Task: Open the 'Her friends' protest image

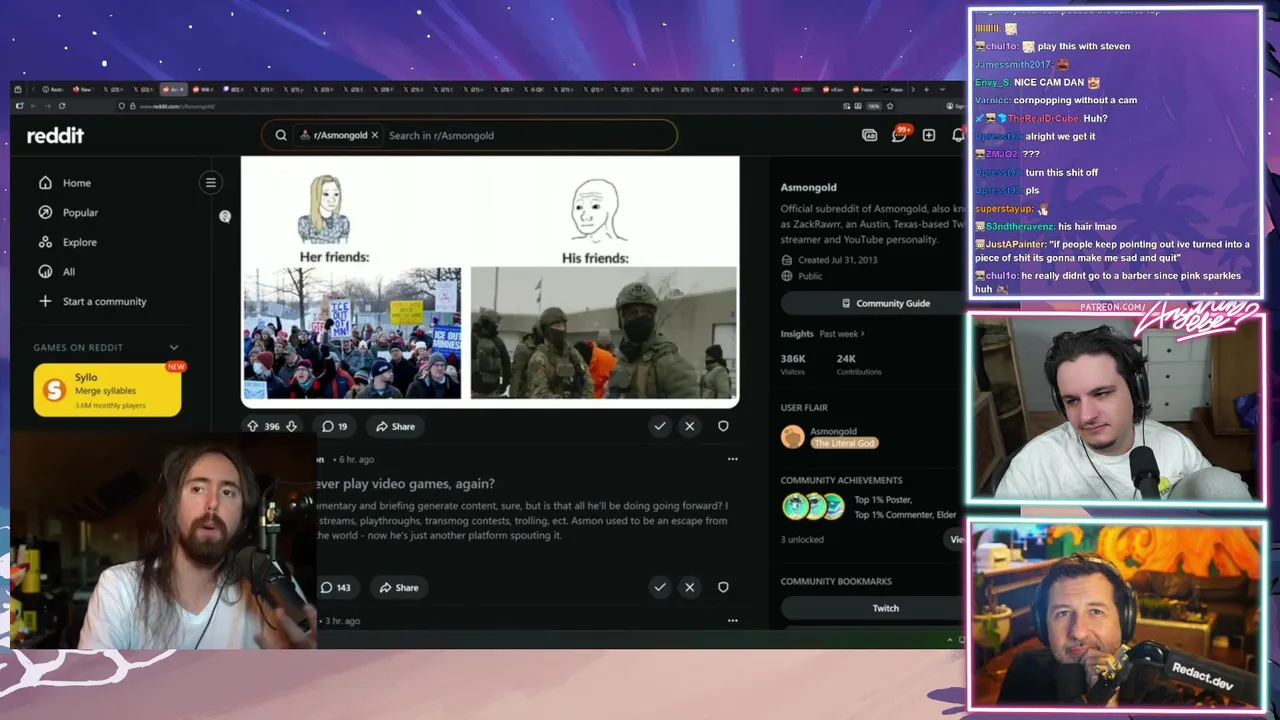Action: click(352, 333)
